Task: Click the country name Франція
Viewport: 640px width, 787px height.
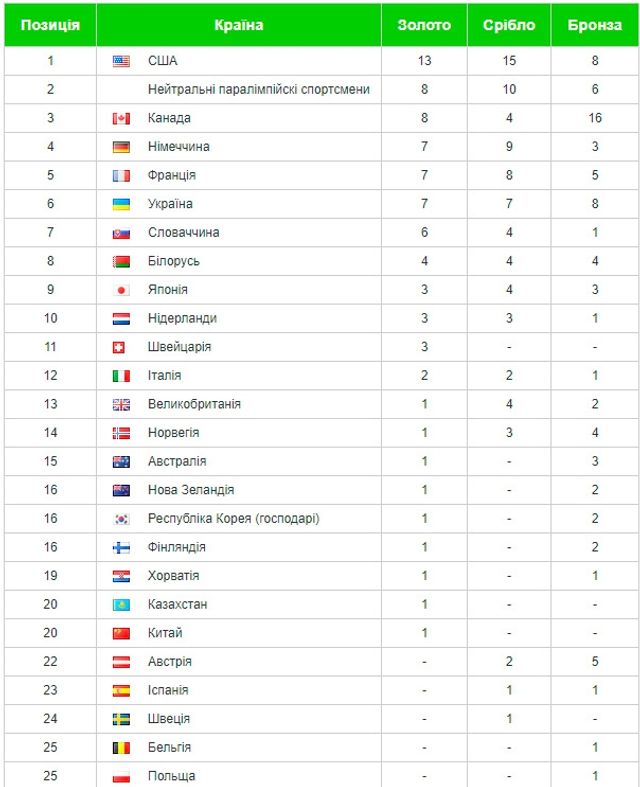Action: [x=171, y=176]
